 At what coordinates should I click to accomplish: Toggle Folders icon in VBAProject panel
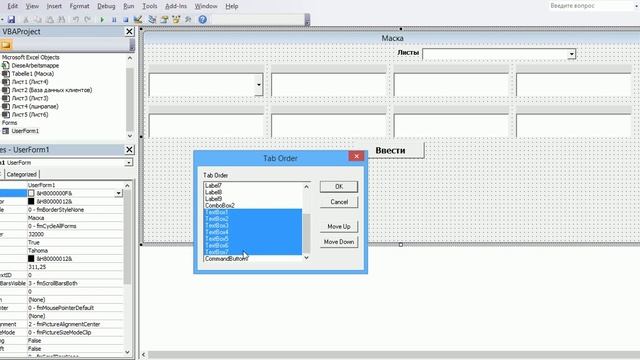click(x=6, y=45)
